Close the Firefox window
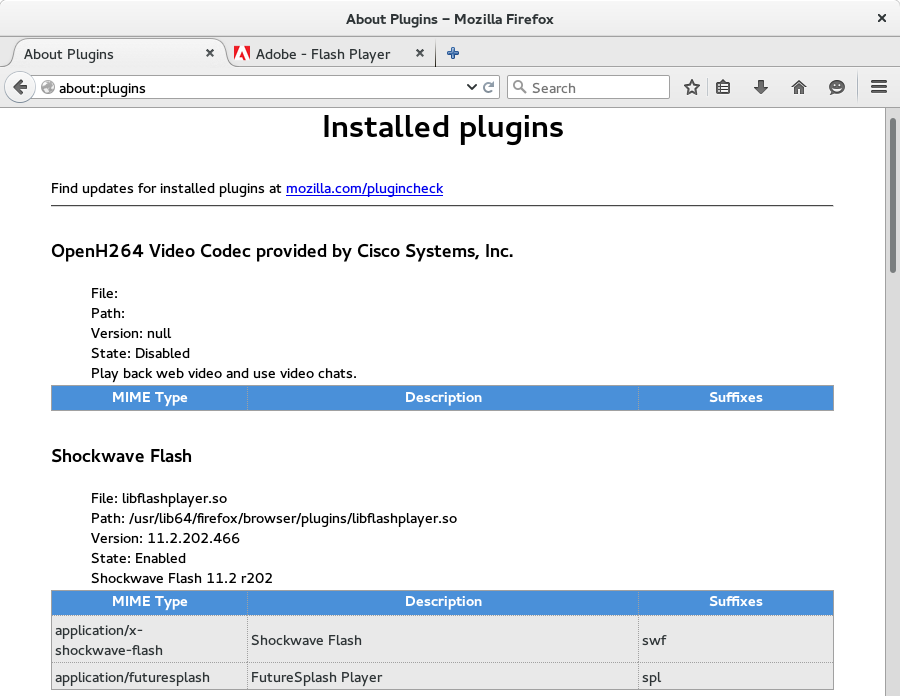 pyautogui.click(x=881, y=19)
